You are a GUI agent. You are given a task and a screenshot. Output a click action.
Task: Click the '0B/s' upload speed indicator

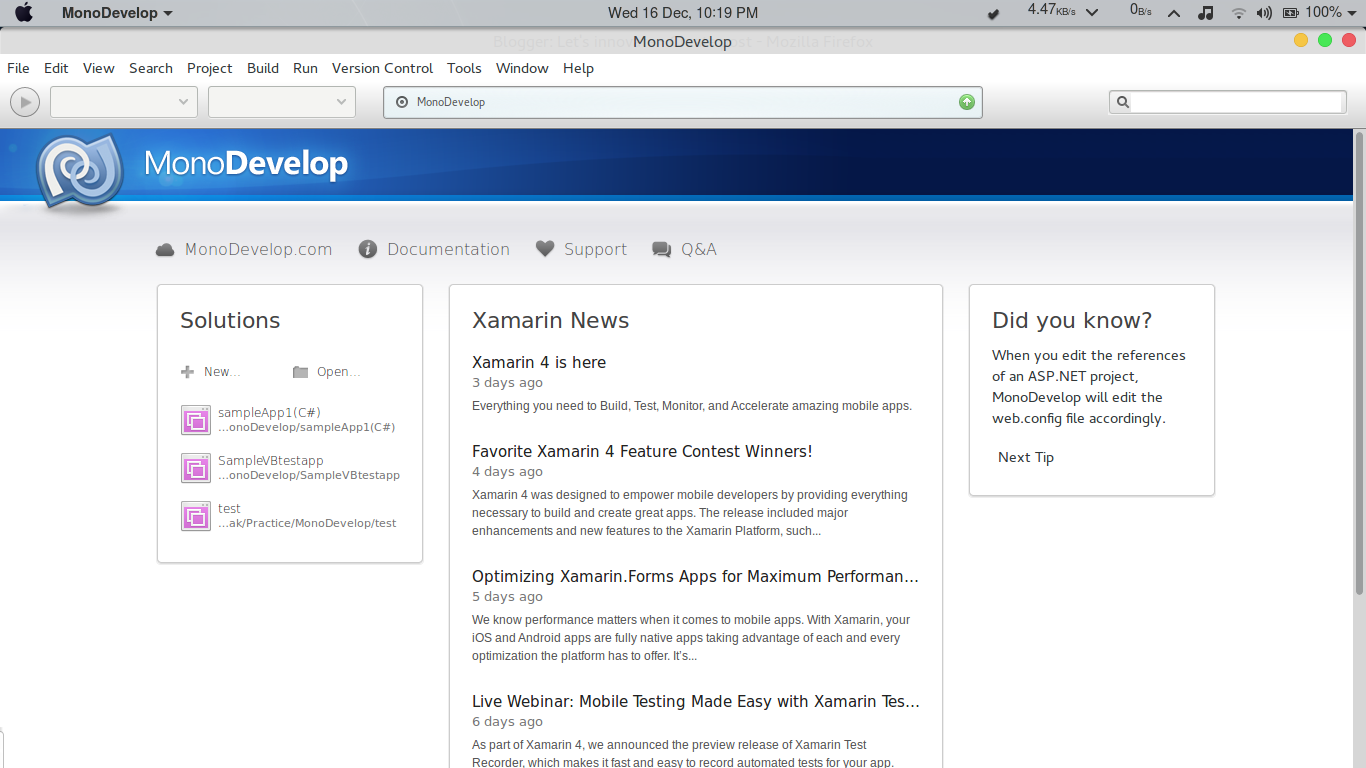coord(1141,10)
